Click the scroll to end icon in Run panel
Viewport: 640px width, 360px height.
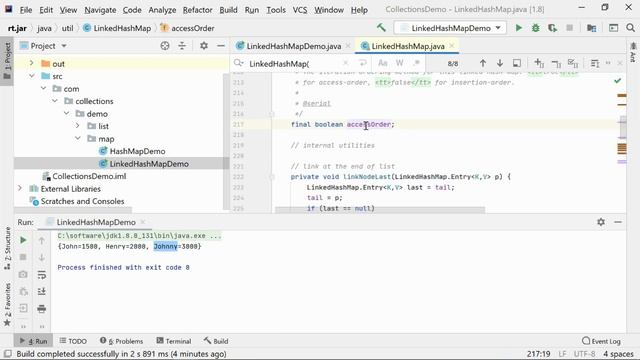(42, 291)
